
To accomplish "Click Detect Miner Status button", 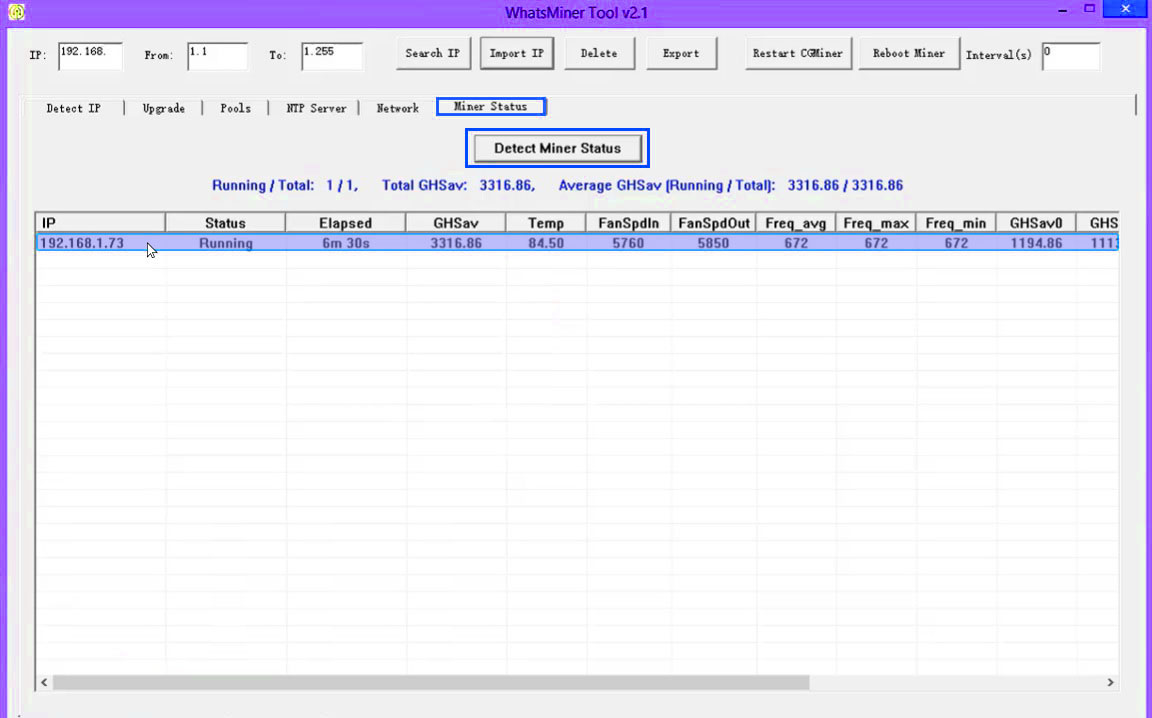I will pos(558,148).
